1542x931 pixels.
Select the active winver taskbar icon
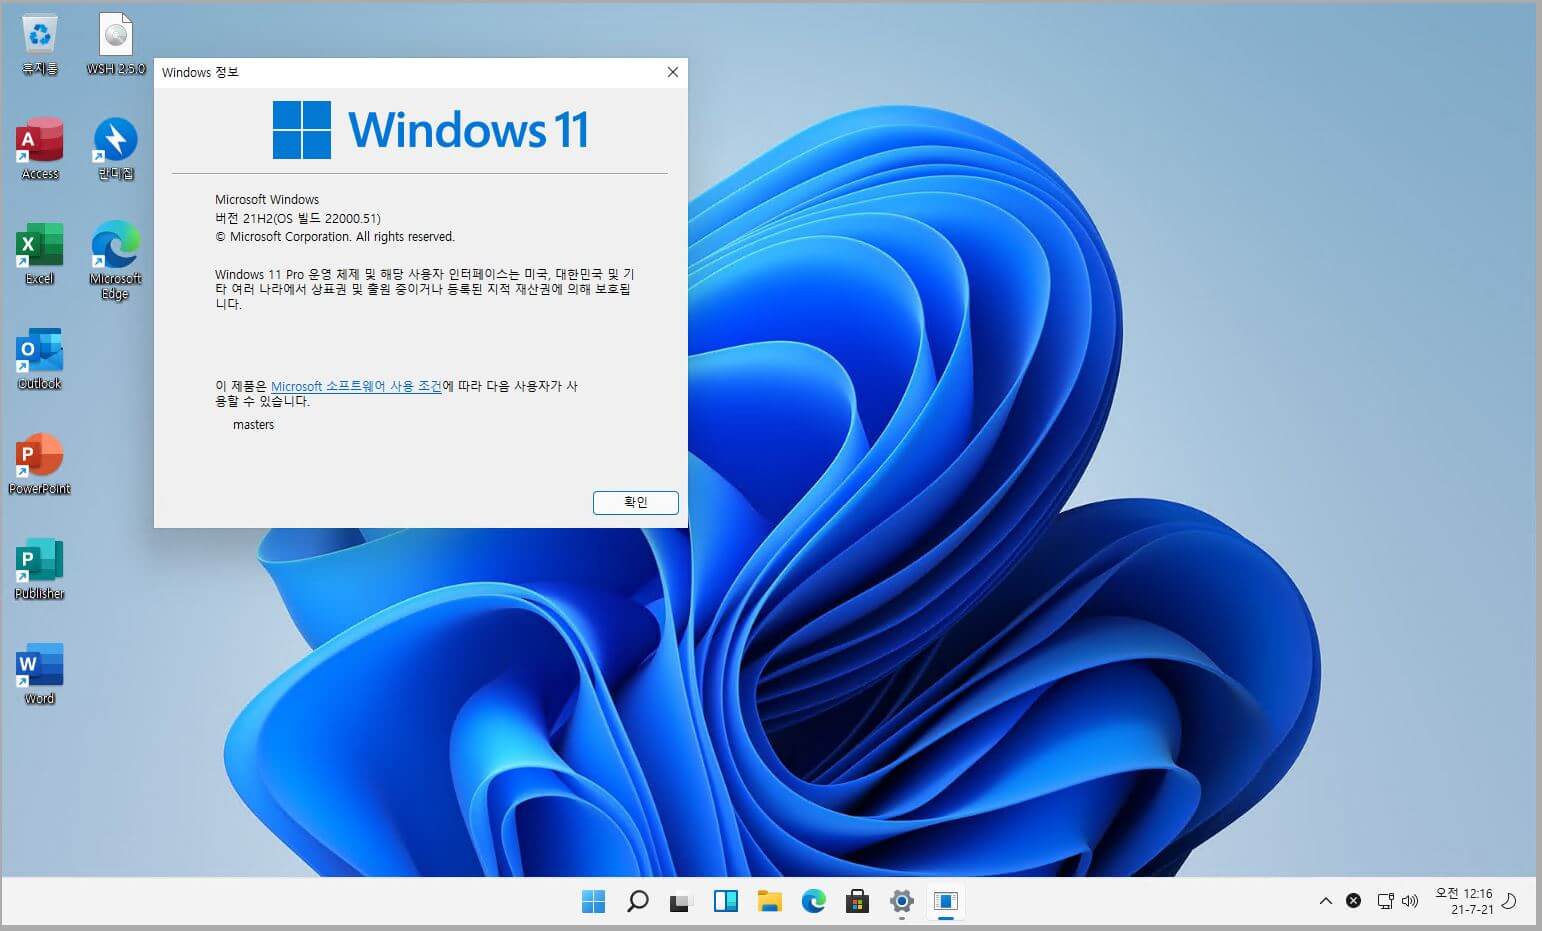945,901
